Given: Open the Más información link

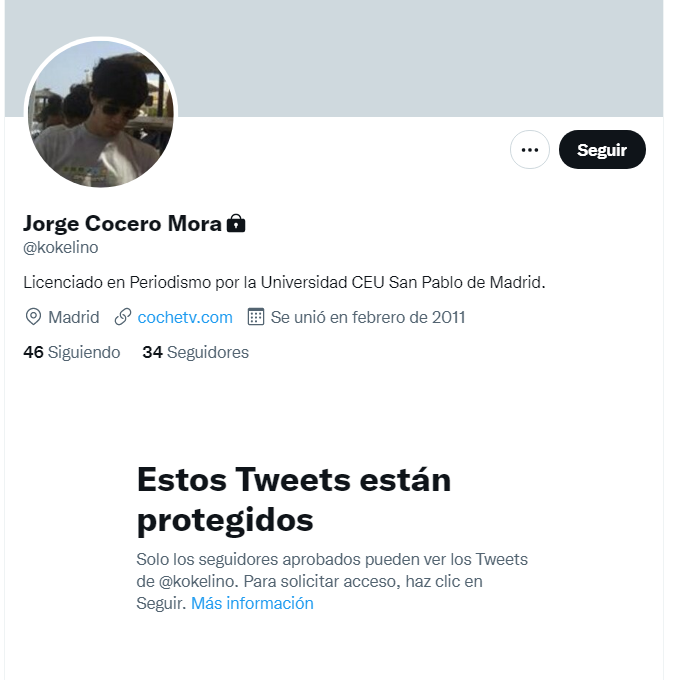Looking at the screenshot, I should [x=252, y=603].
